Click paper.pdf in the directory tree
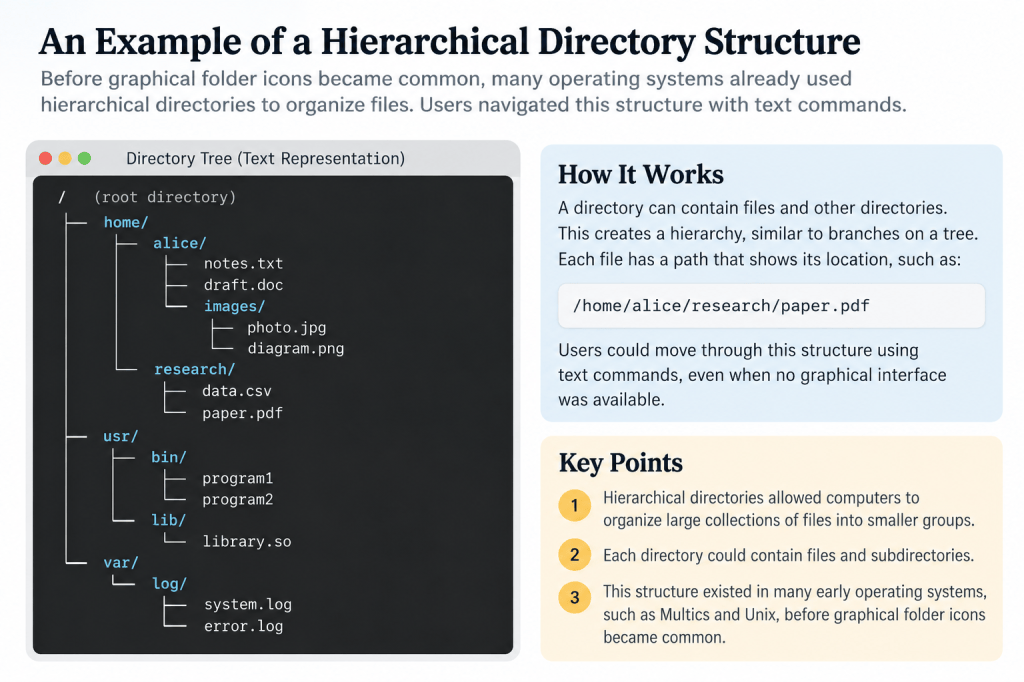The image size is (1024, 682). point(242,413)
